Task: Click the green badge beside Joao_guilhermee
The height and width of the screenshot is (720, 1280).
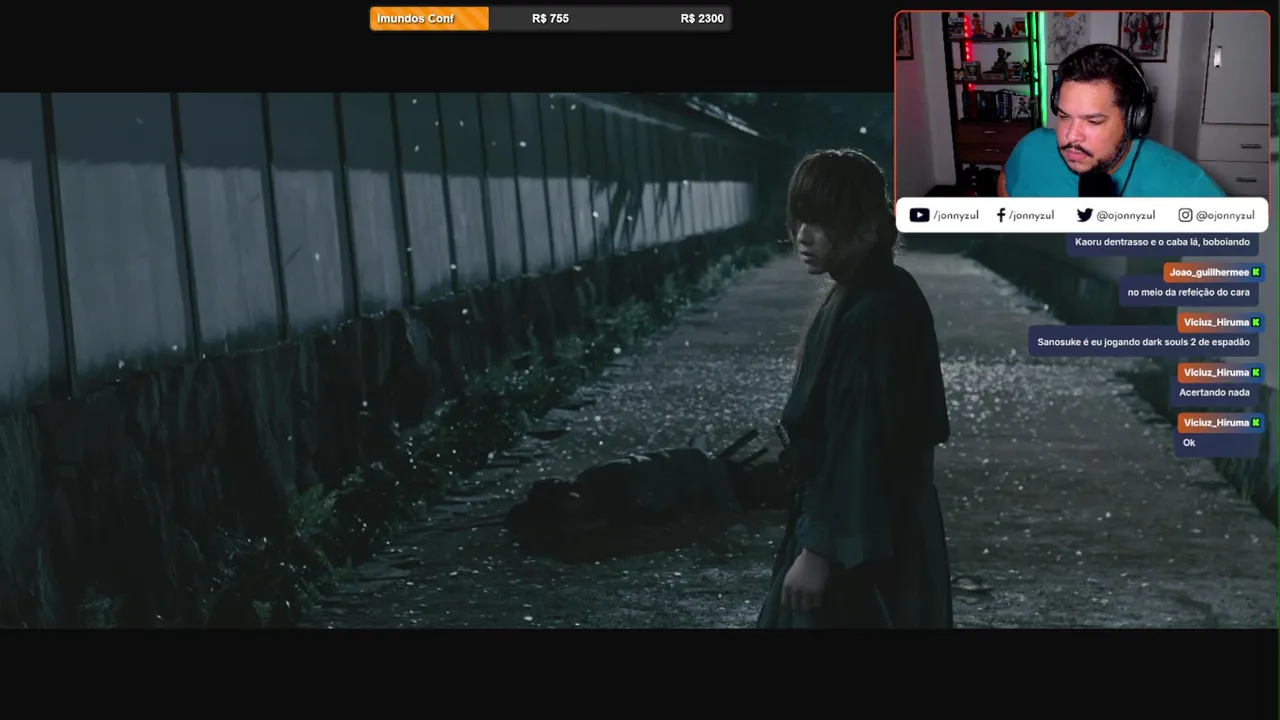Action: pyautogui.click(x=1256, y=272)
